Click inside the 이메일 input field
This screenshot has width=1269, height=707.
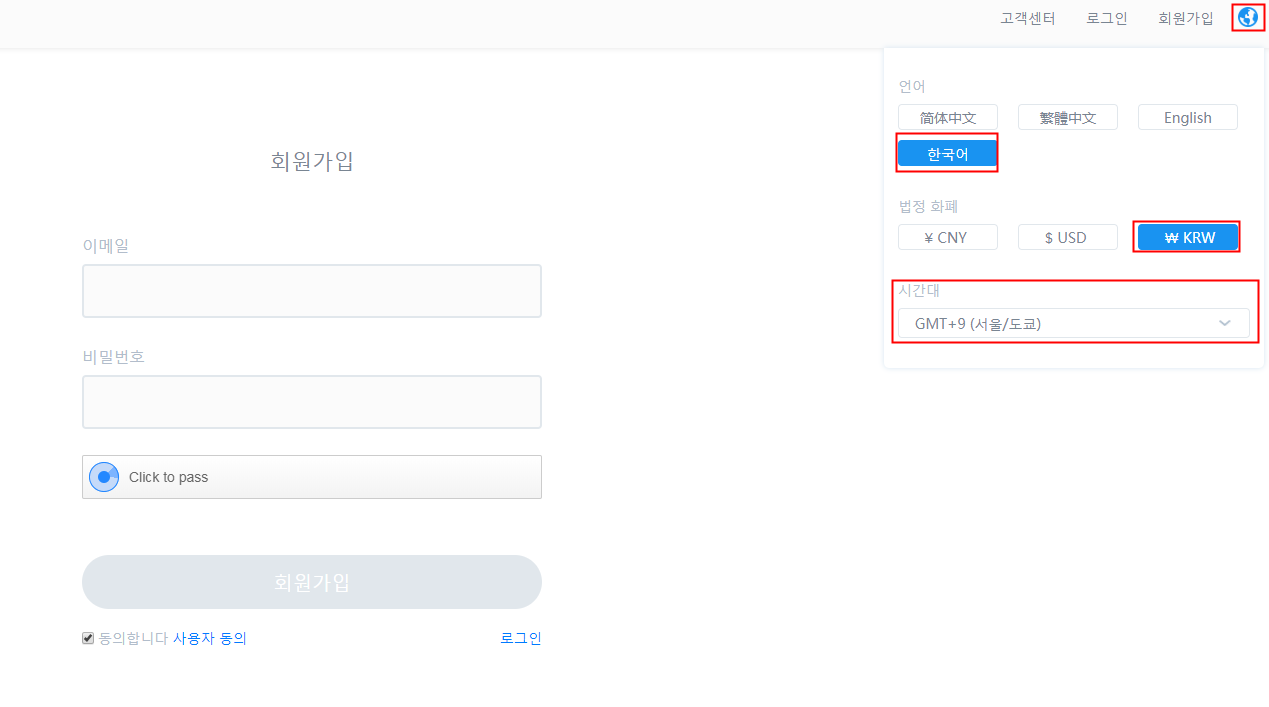tap(311, 290)
